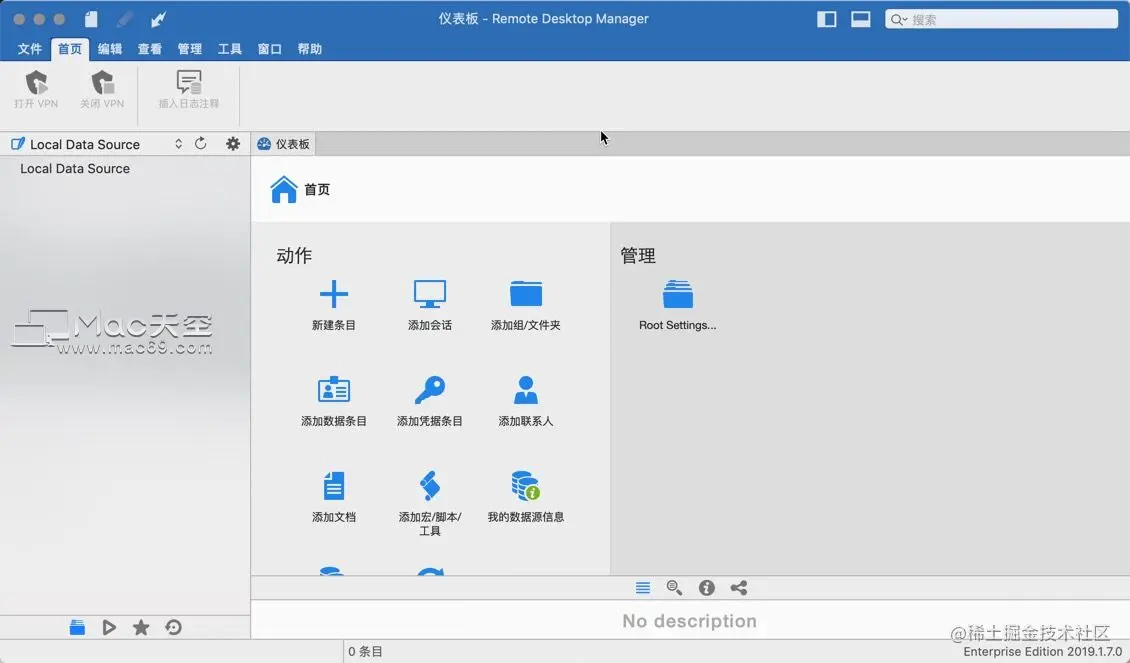The height and width of the screenshot is (663, 1130).
Task: Click the magnifier search icon in details bar
Action: [x=675, y=588]
